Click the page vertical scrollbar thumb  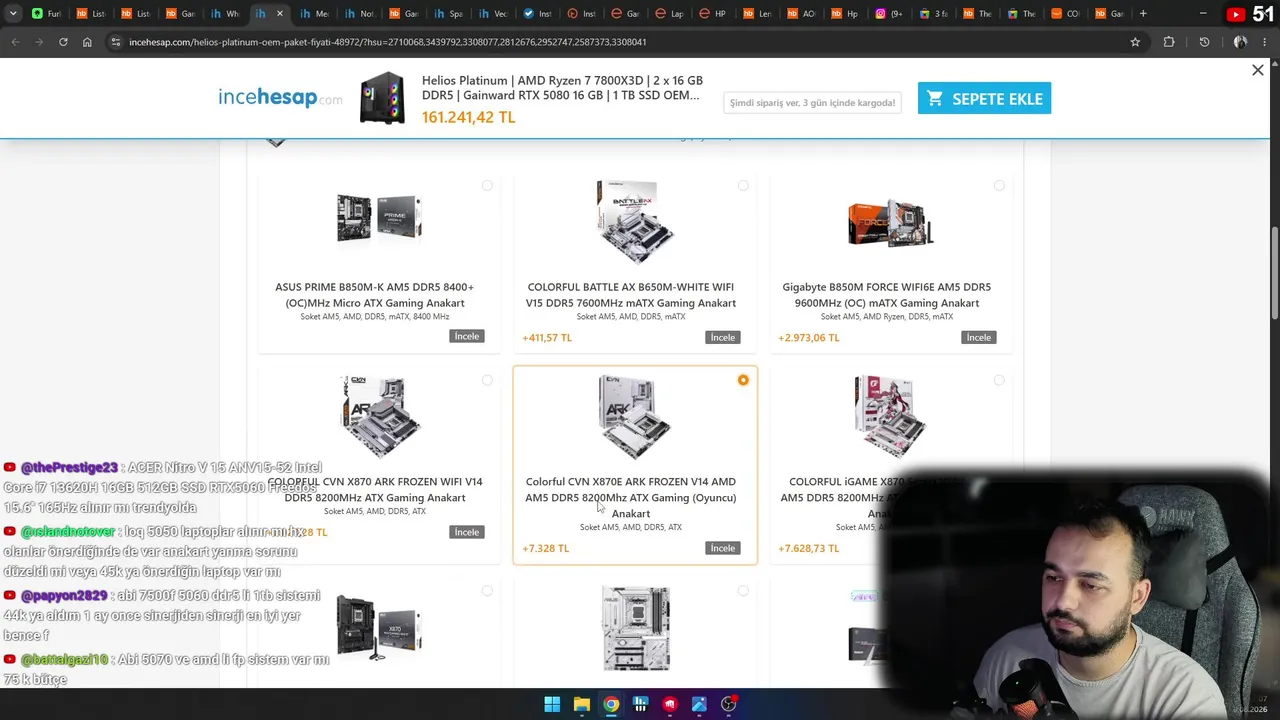click(x=1275, y=275)
